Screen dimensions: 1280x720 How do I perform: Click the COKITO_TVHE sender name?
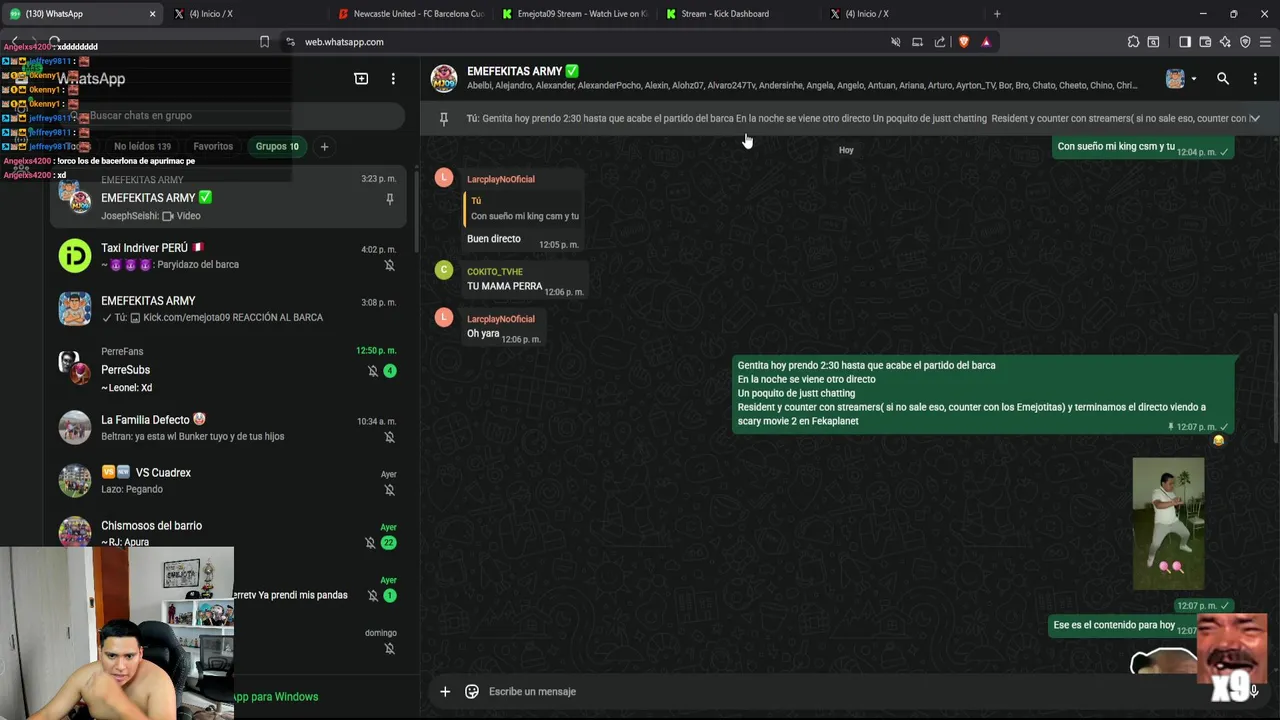pyautogui.click(x=494, y=272)
